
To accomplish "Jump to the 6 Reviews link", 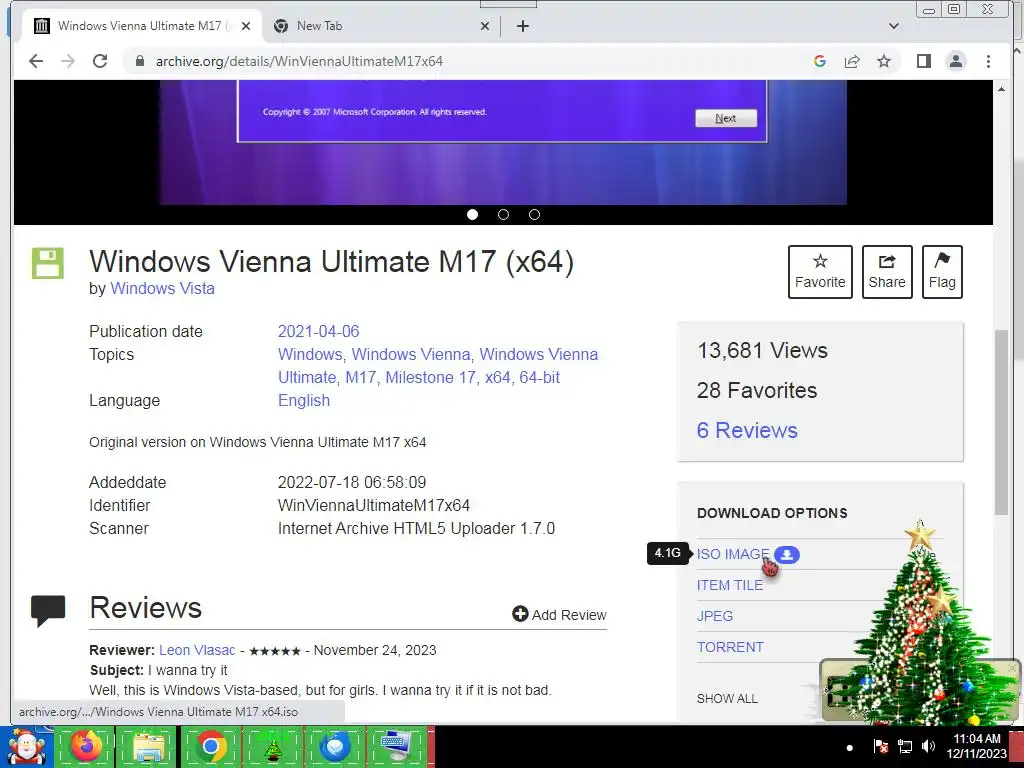I will 747,430.
